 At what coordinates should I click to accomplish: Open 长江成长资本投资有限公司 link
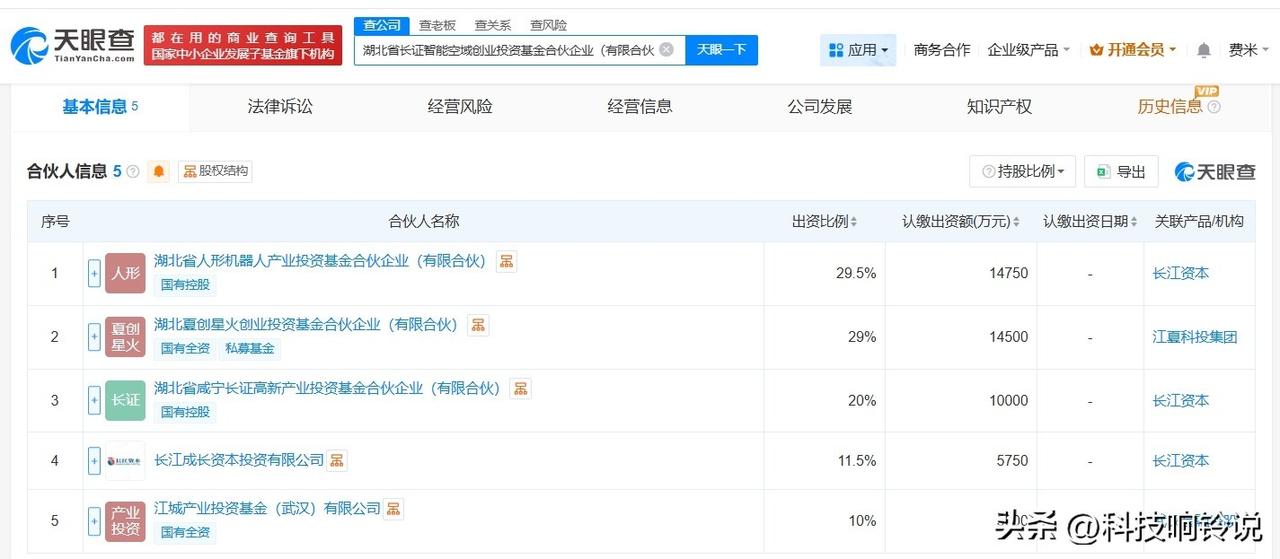239,460
